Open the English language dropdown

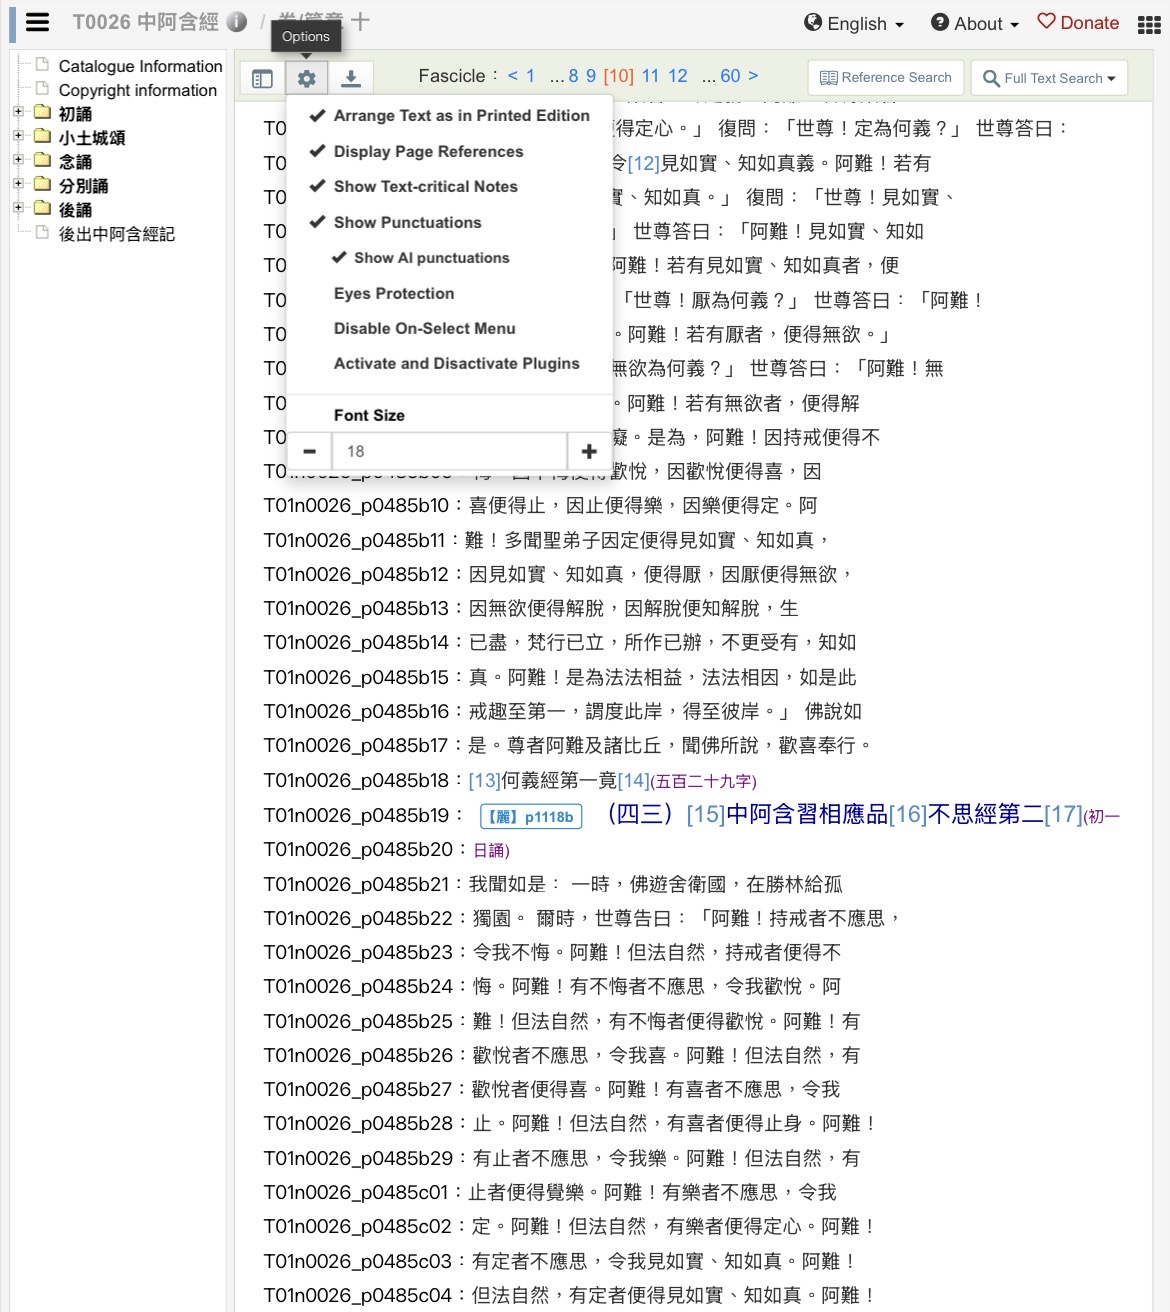pos(855,24)
